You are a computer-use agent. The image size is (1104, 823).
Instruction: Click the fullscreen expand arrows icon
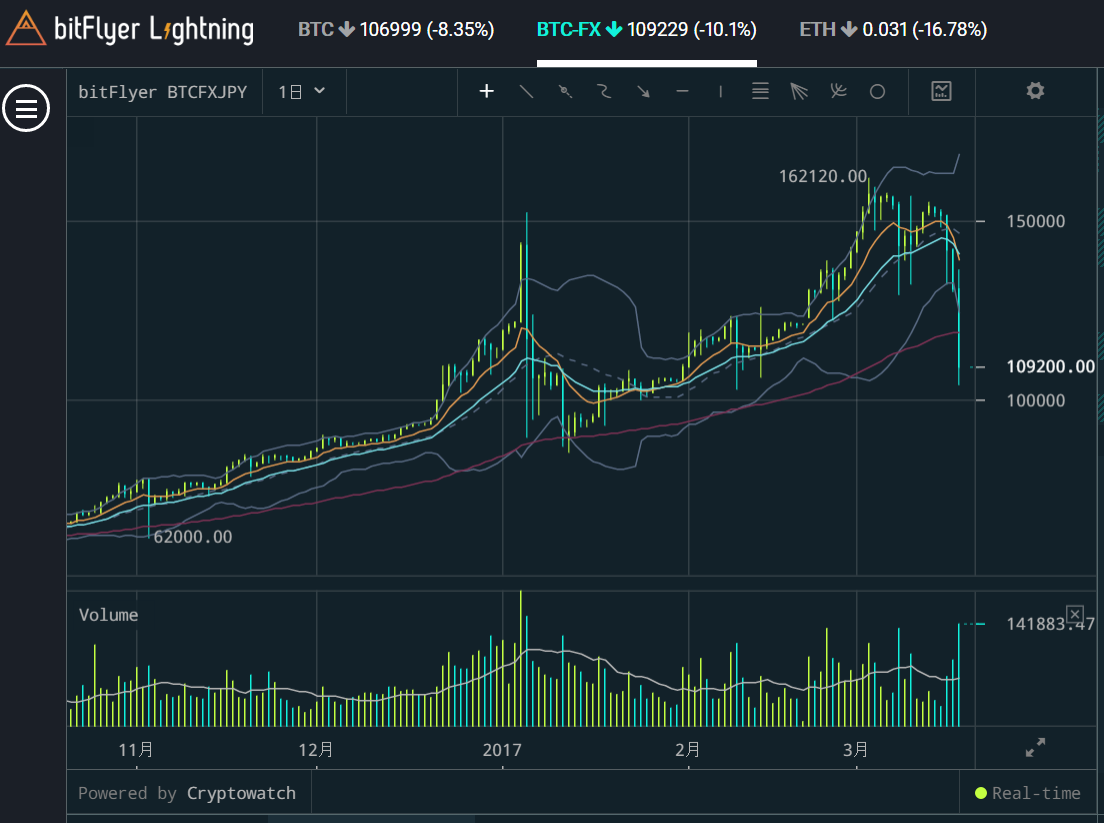point(1036,746)
